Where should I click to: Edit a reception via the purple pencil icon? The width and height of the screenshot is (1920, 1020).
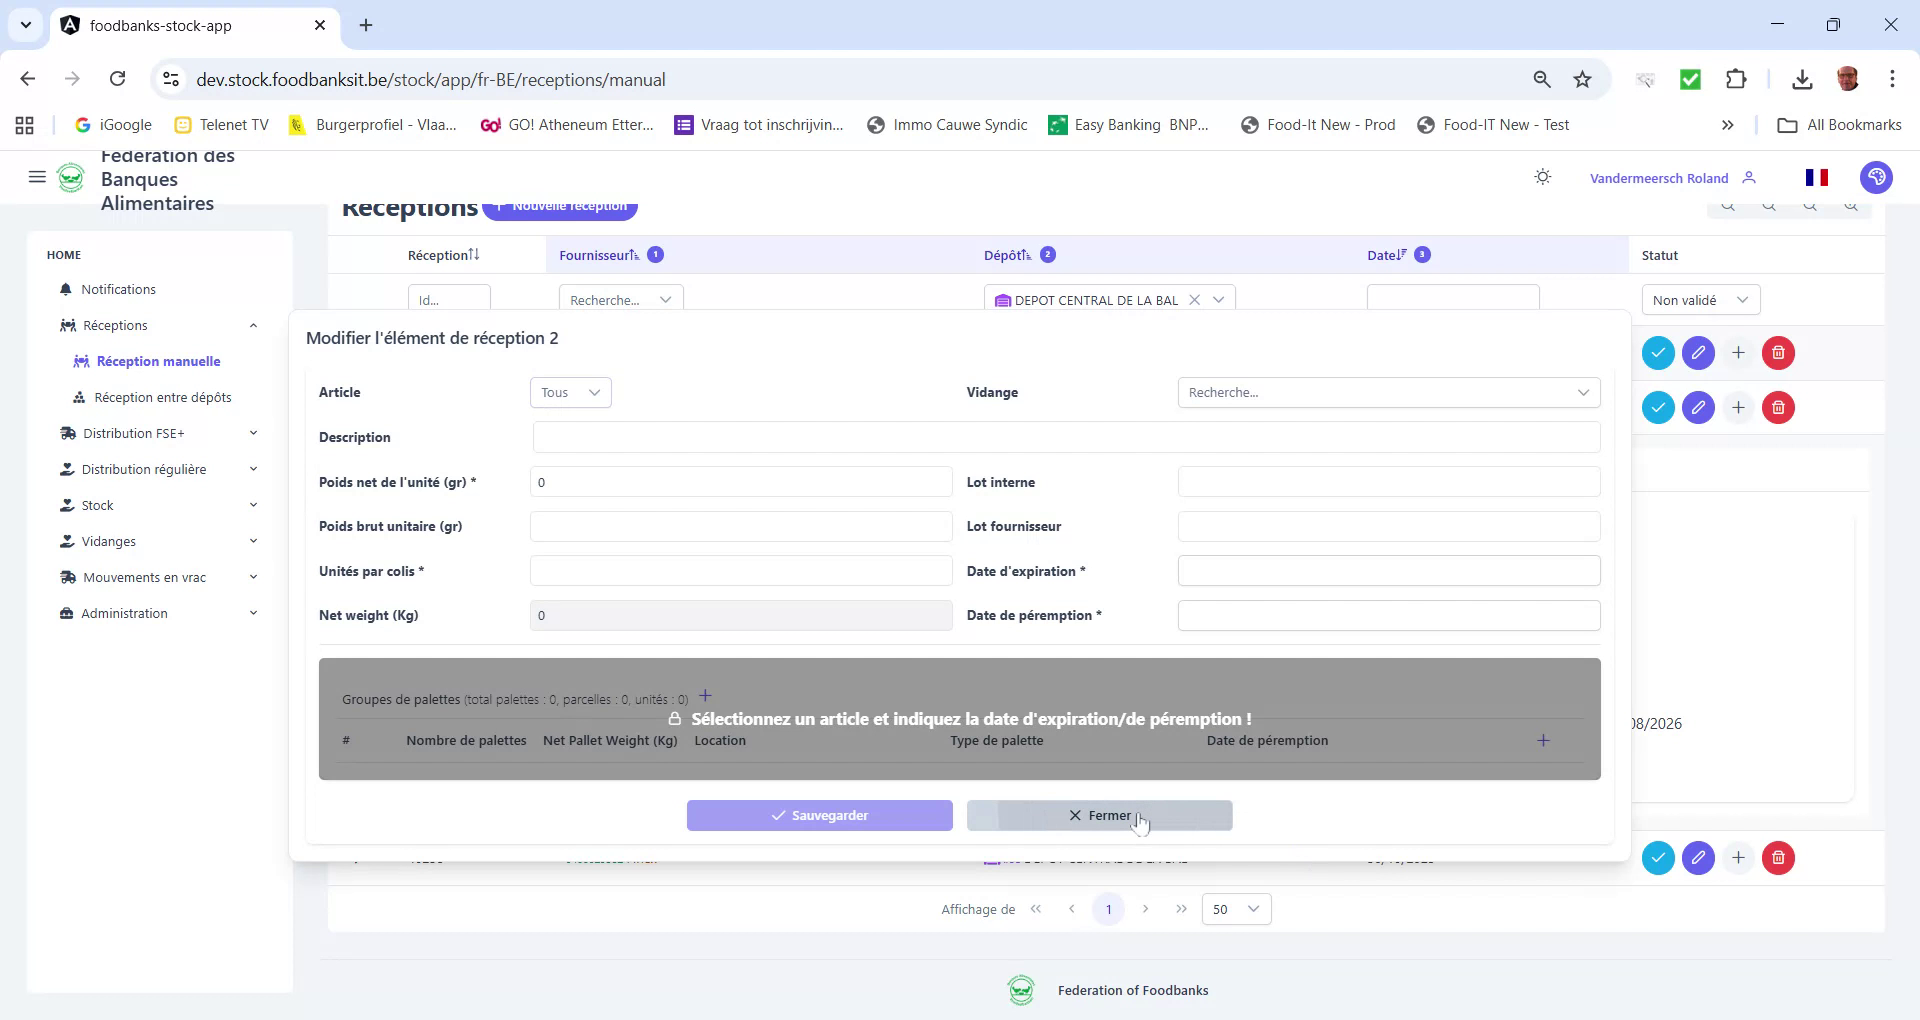(1698, 352)
